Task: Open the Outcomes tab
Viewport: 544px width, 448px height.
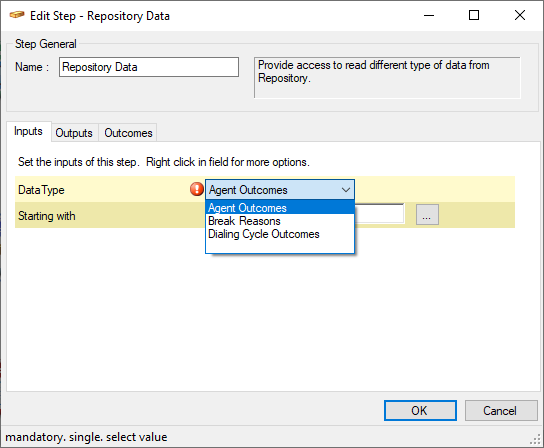Action: pos(128,133)
